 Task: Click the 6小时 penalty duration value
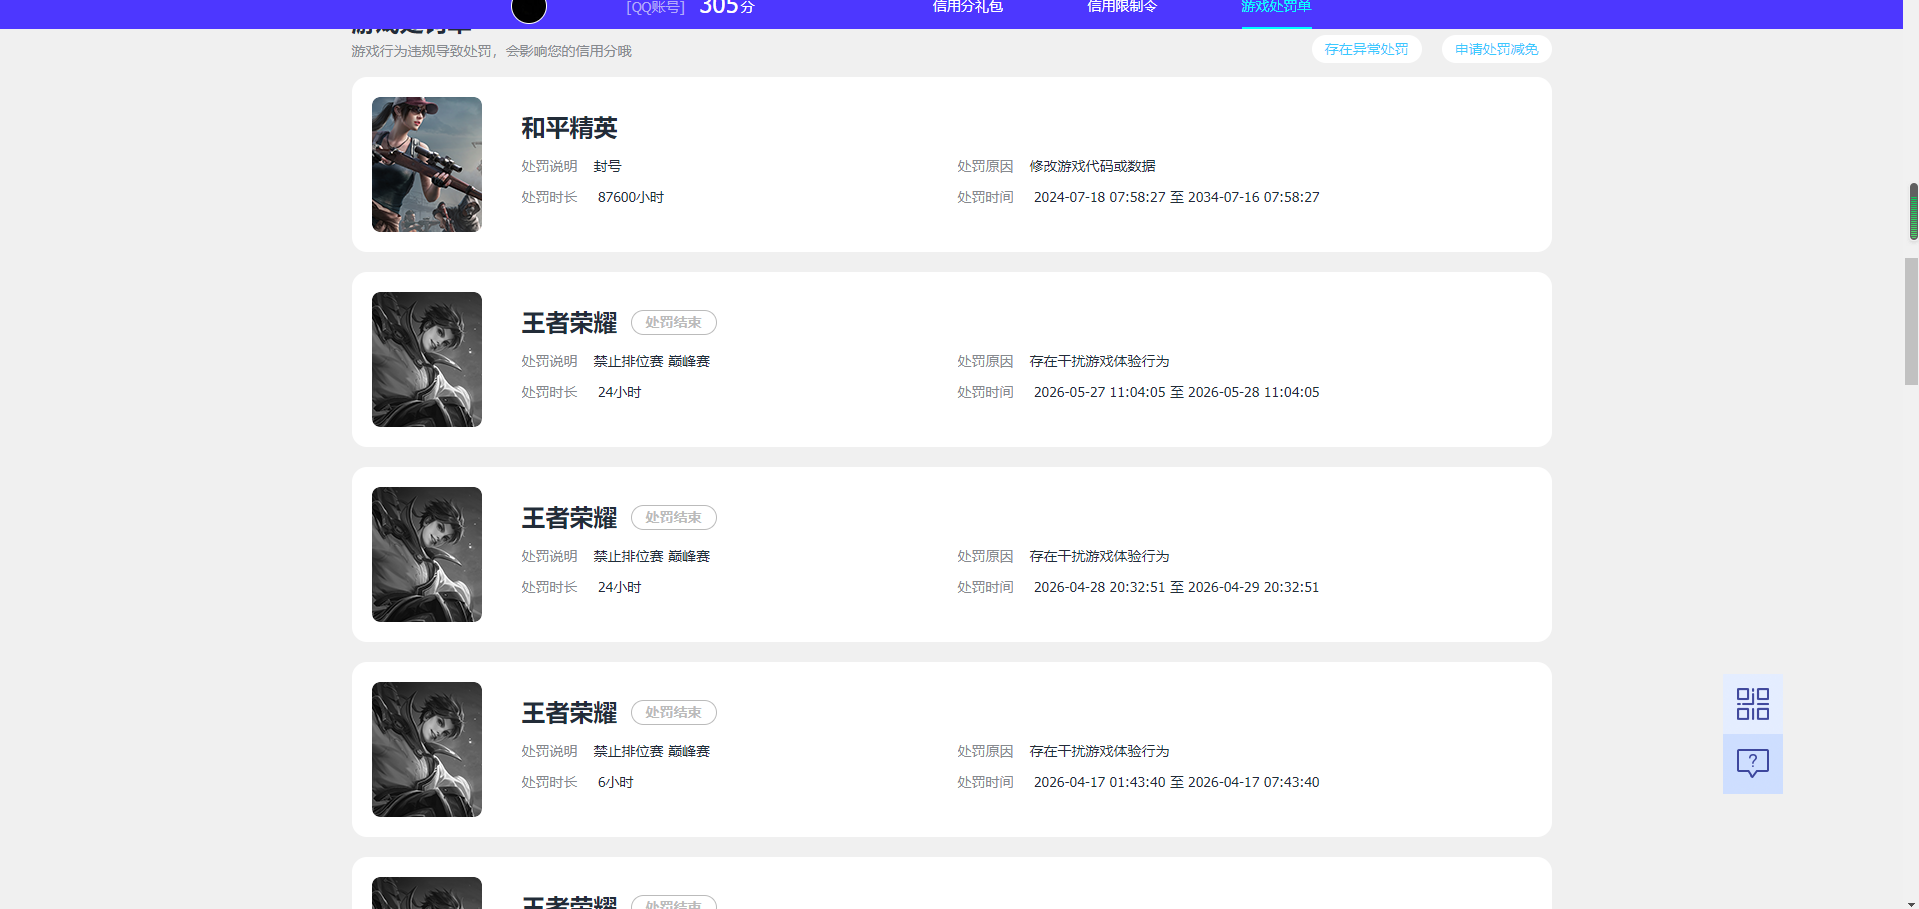pyautogui.click(x=616, y=782)
